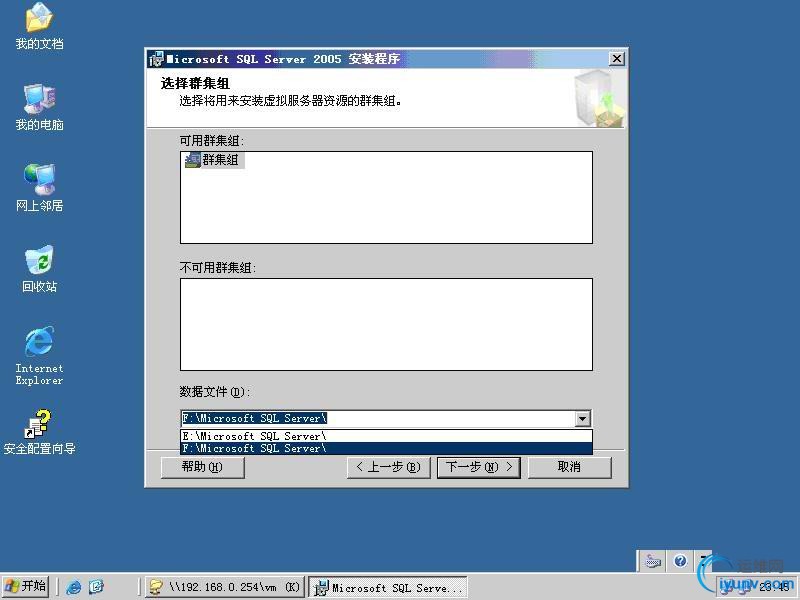Click inside the 不可用群集组 list box
The height and width of the screenshot is (600, 800).
pos(386,324)
